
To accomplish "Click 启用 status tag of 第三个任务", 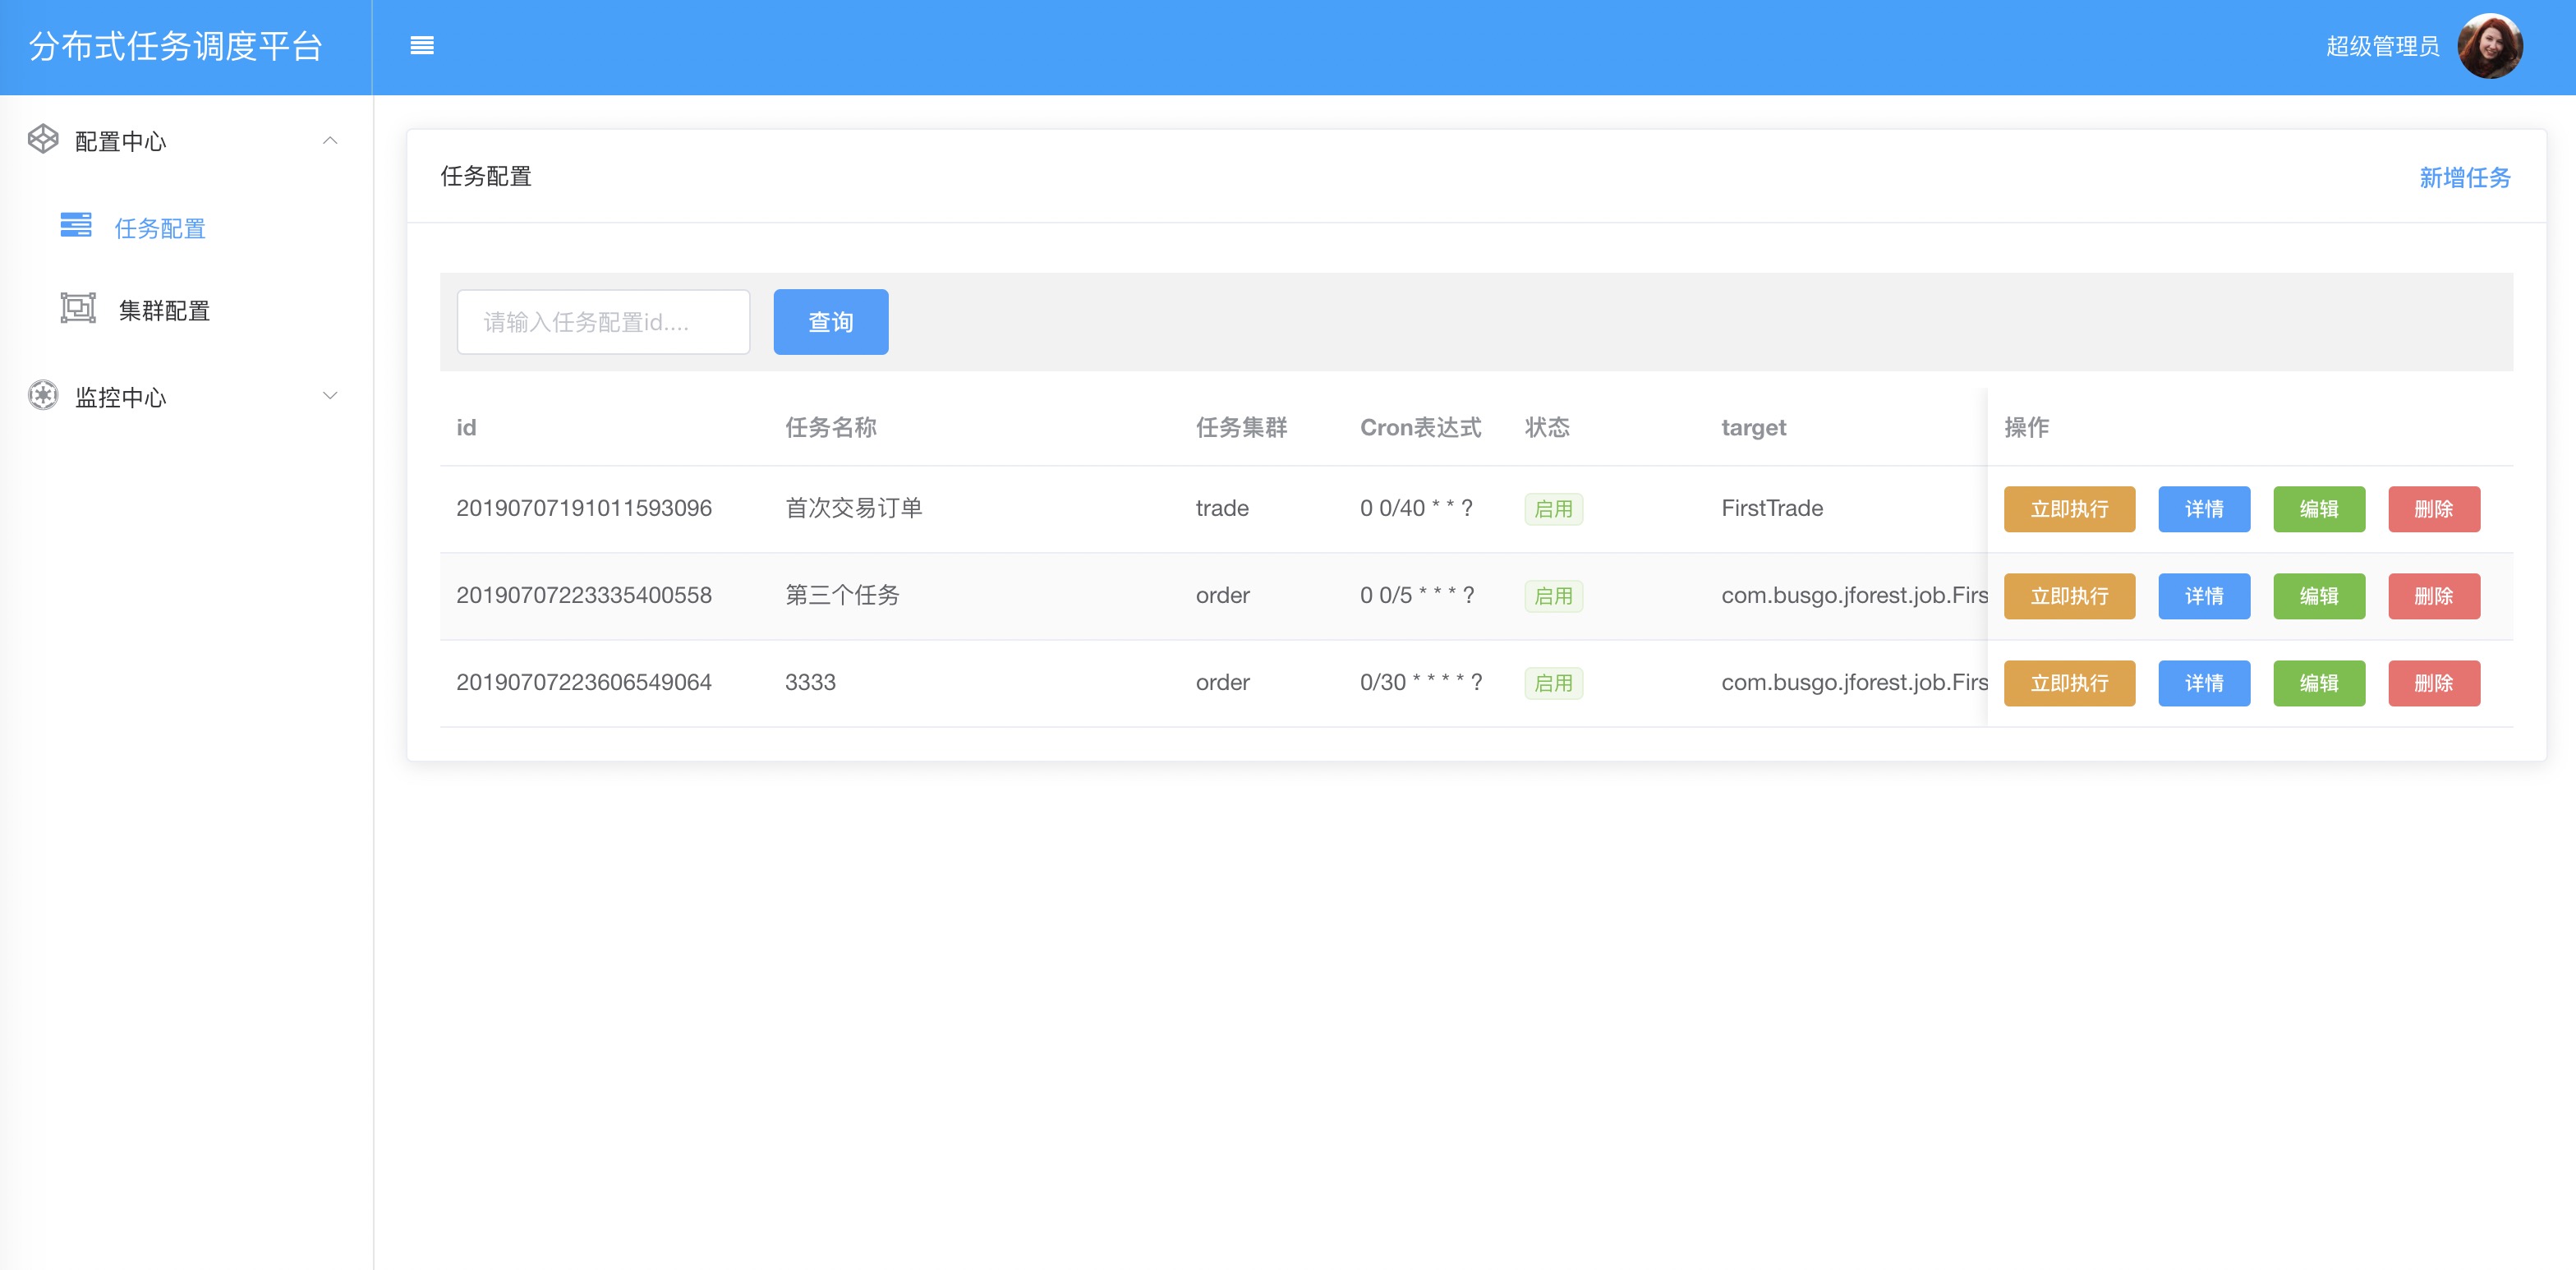I will [x=1552, y=596].
